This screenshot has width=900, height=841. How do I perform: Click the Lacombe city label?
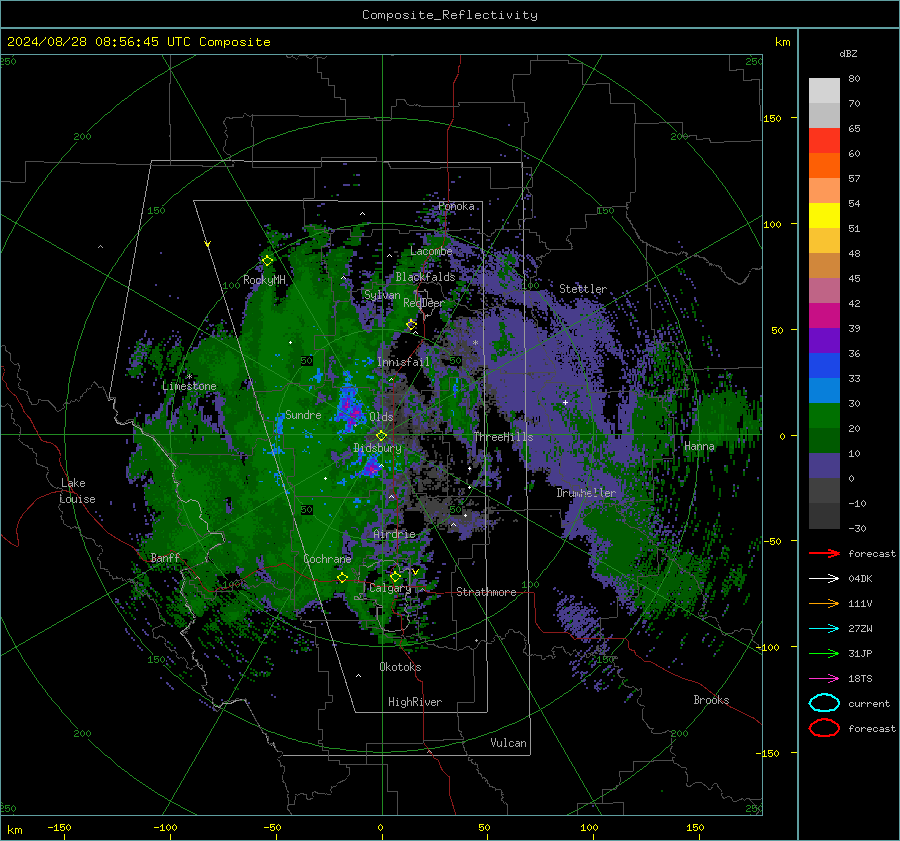pyautogui.click(x=431, y=251)
